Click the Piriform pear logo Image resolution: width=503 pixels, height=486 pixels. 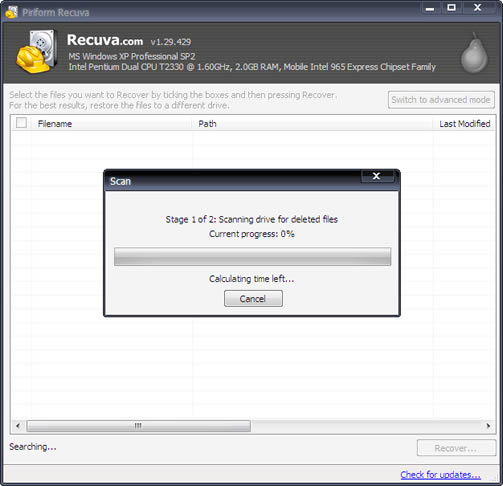point(474,53)
